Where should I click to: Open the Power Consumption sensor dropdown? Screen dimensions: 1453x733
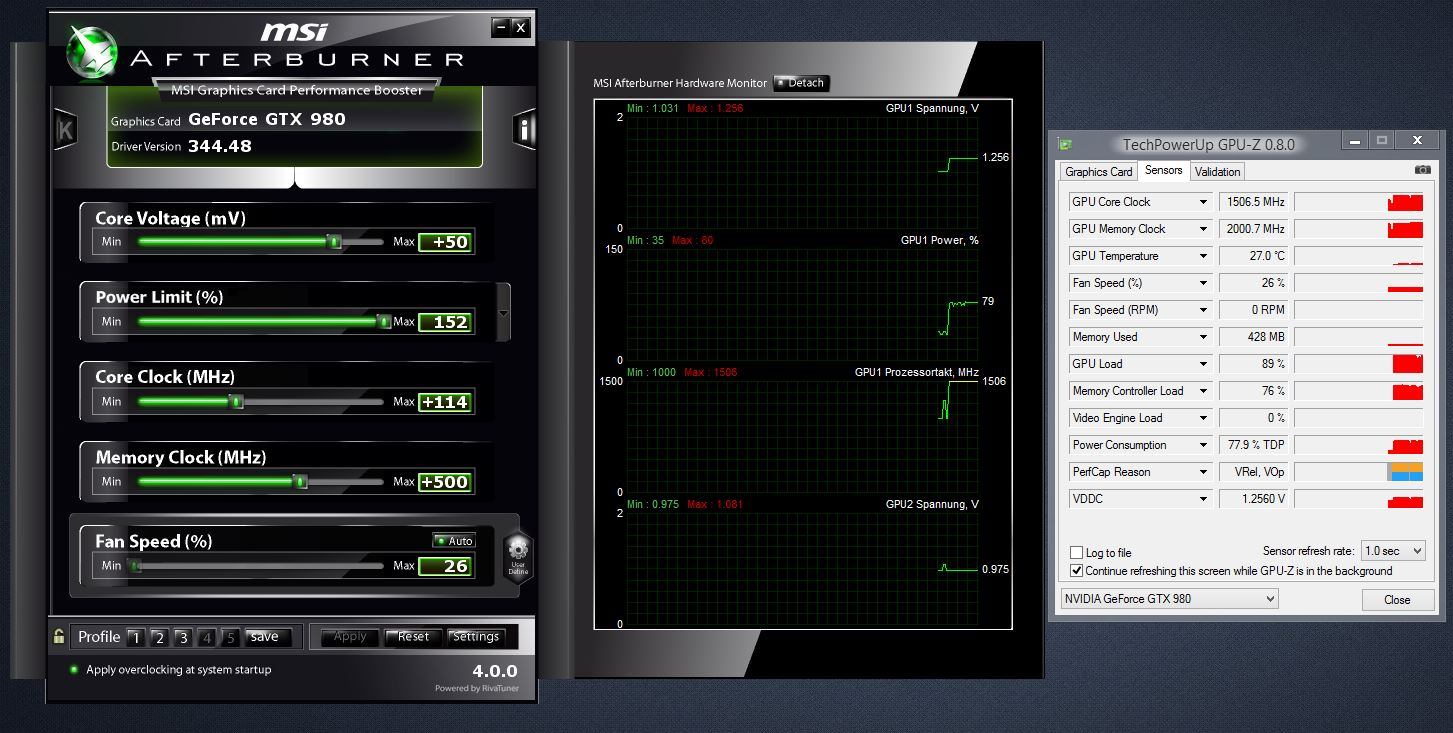pos(1203,445)
